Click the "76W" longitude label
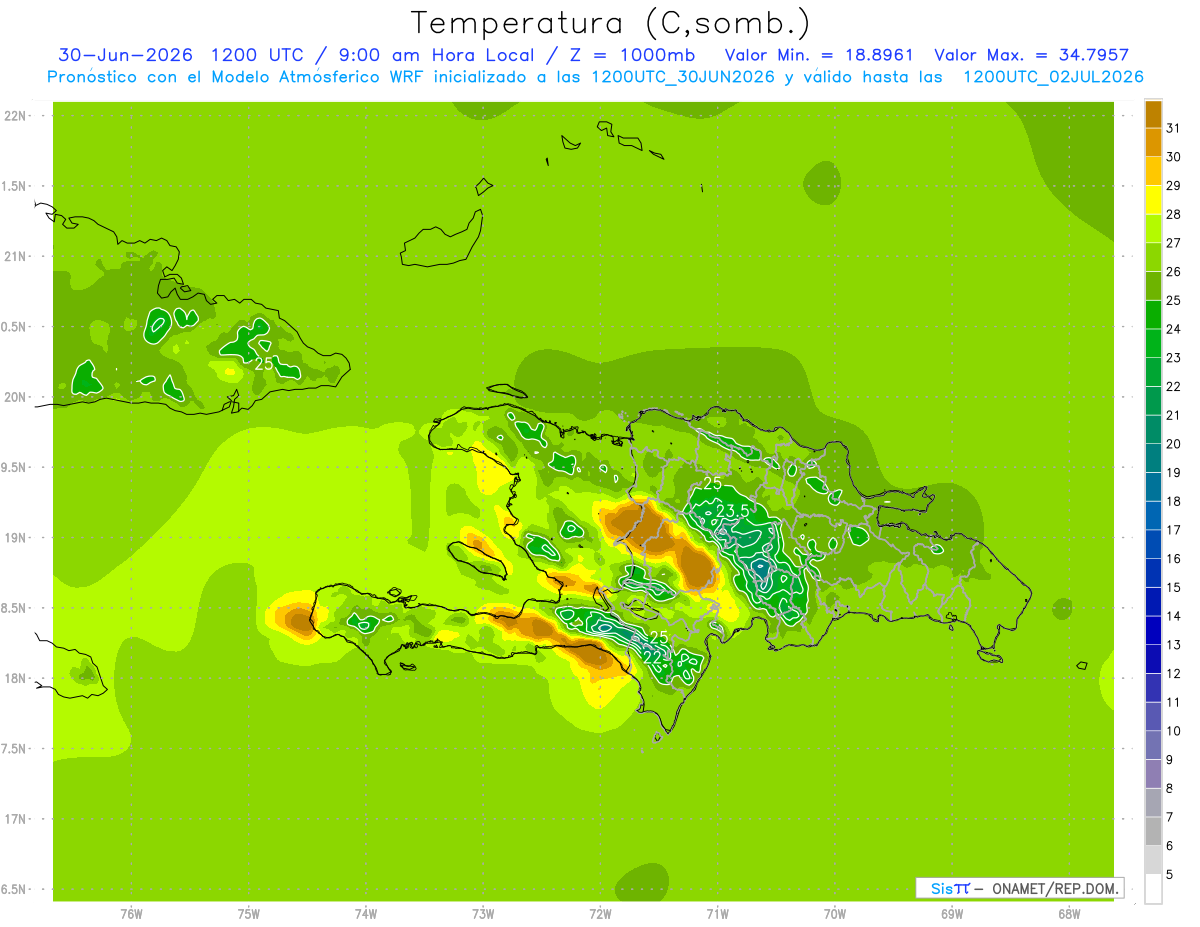Image resolution: width=1200 pixels, height=927 pixels. 131,914
